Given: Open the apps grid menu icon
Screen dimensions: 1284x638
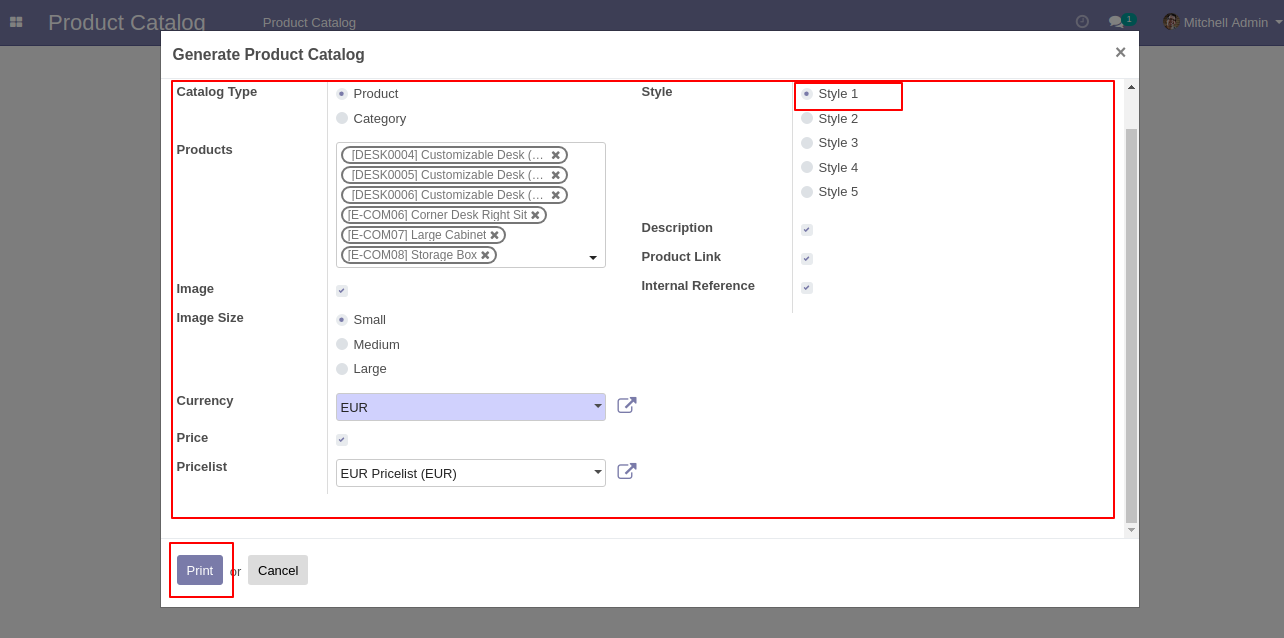Looking at the screenshot, I should (16, 22).
